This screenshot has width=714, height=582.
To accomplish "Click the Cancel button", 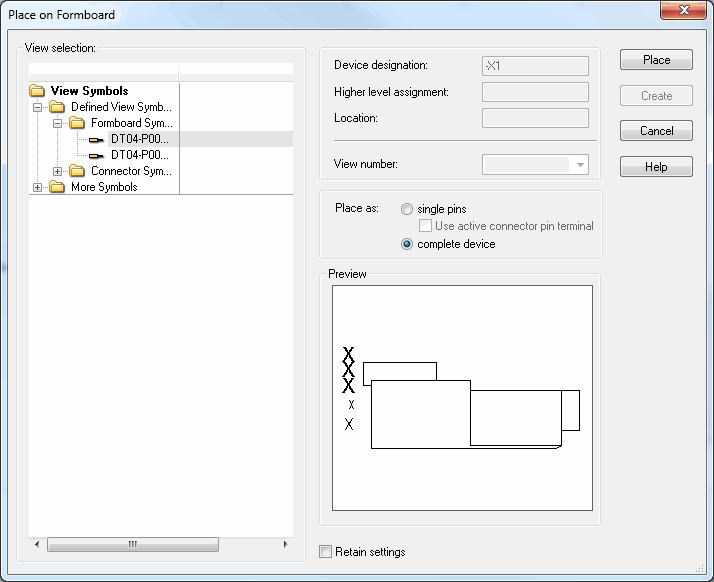I will (656, 131).
